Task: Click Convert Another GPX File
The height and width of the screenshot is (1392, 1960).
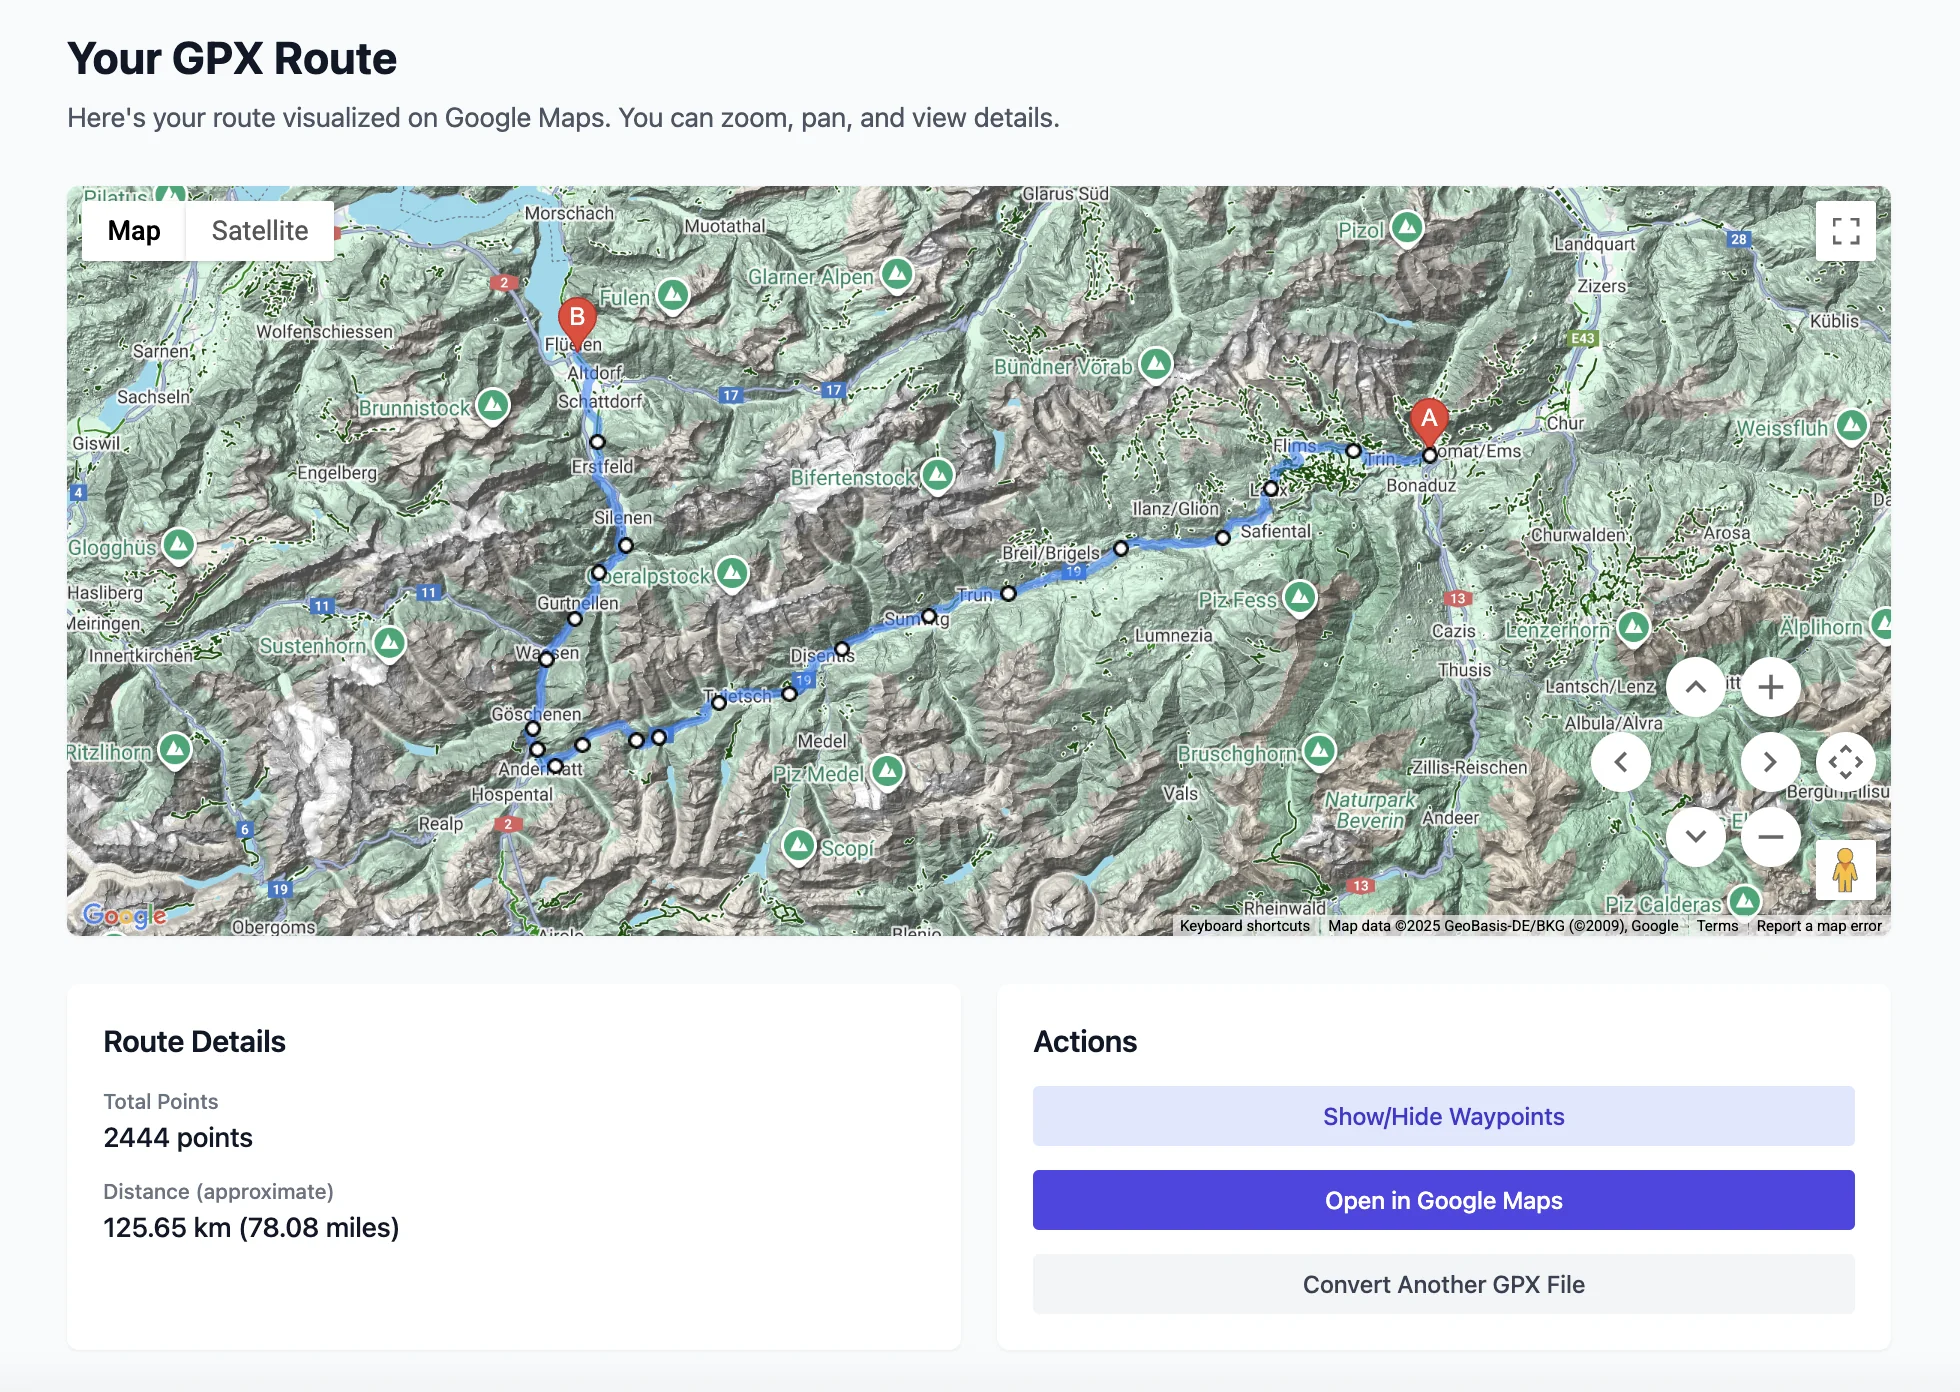Action: pyautogui.click(x=1443, y=1284)
